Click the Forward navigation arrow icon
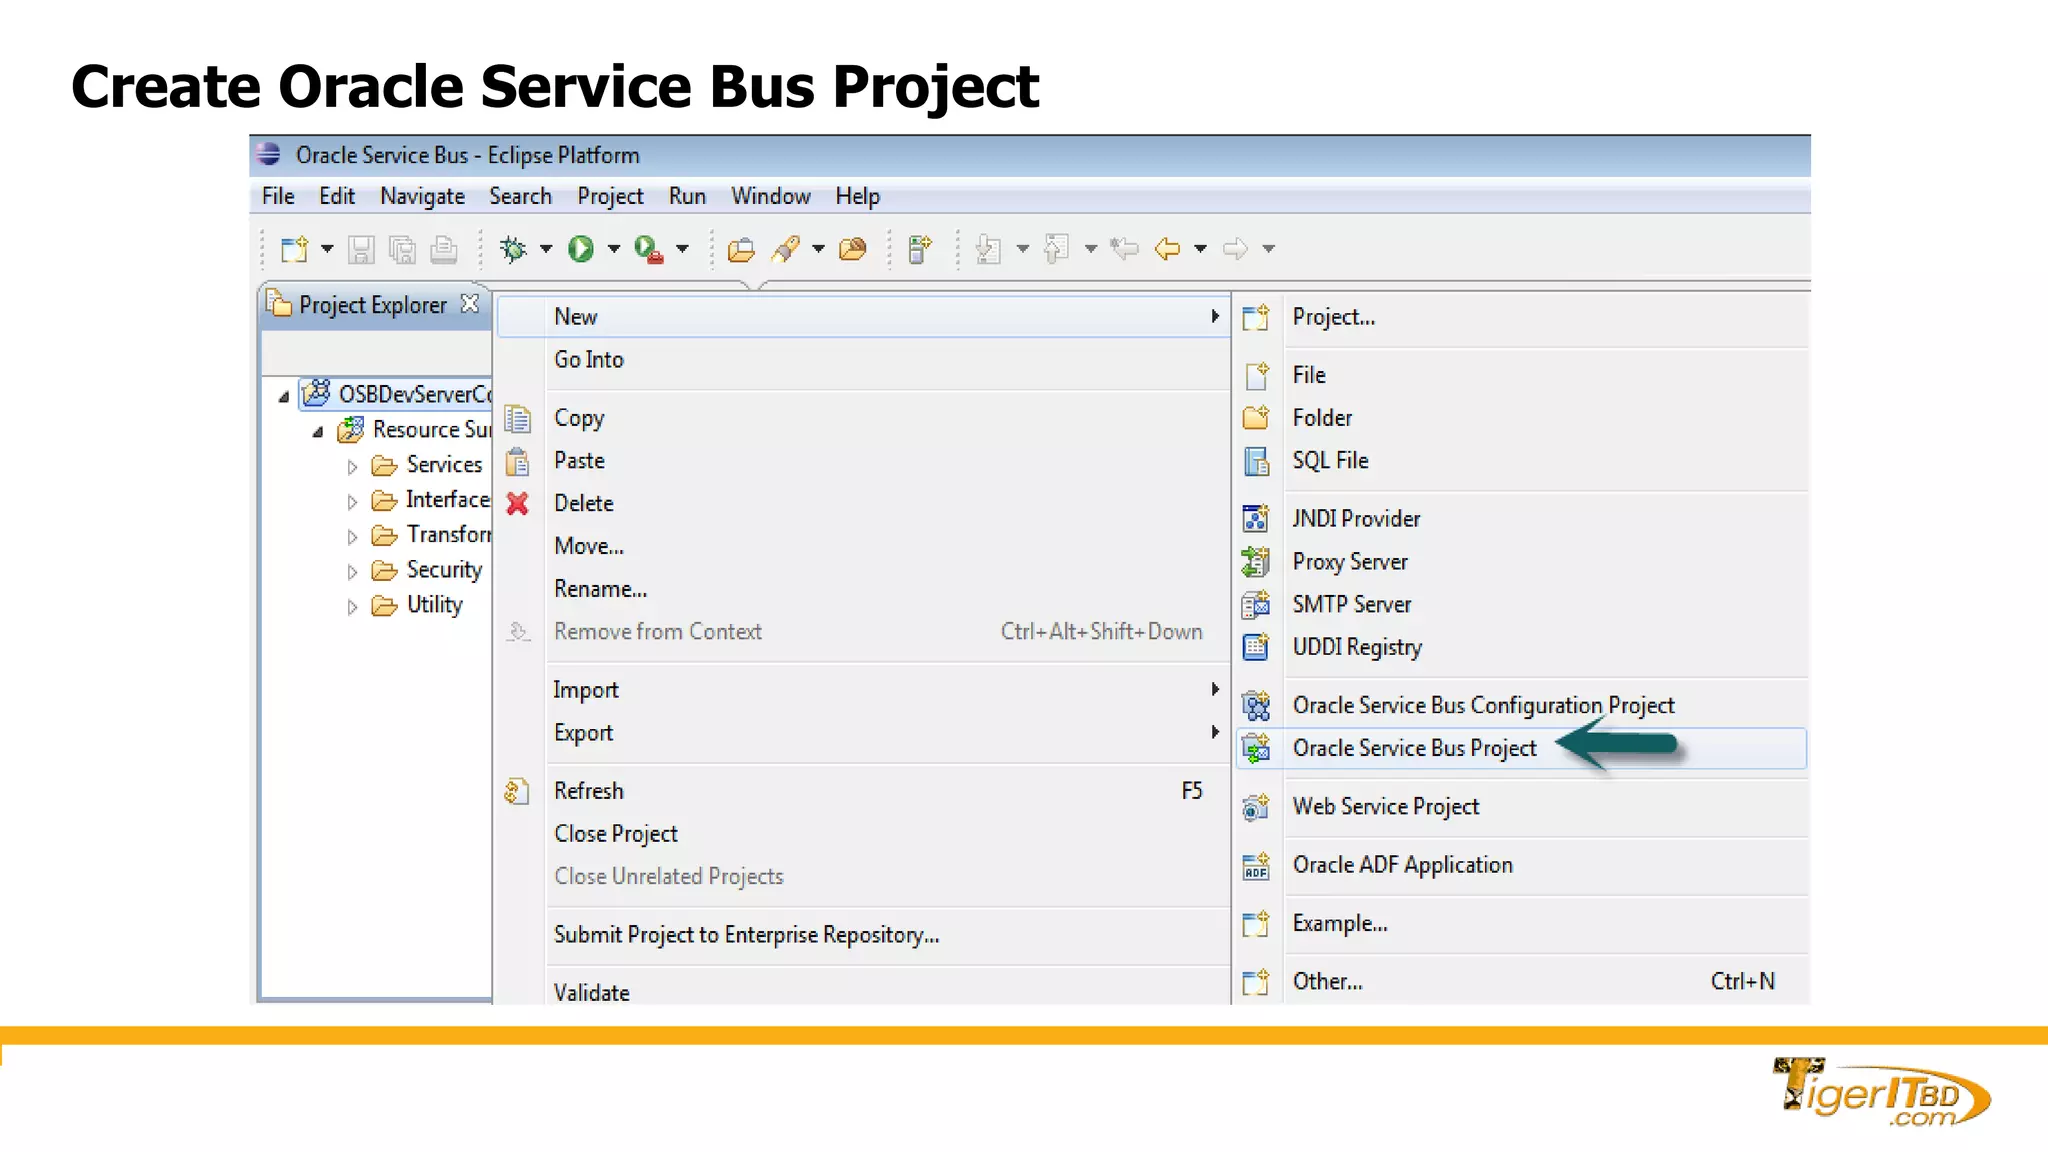The height and width of the screenshot is (1152, 2048). 1235,249
